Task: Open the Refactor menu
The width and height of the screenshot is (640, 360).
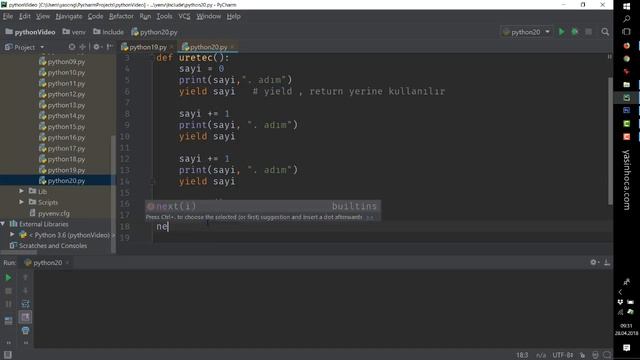Action: tap(121, 16)
